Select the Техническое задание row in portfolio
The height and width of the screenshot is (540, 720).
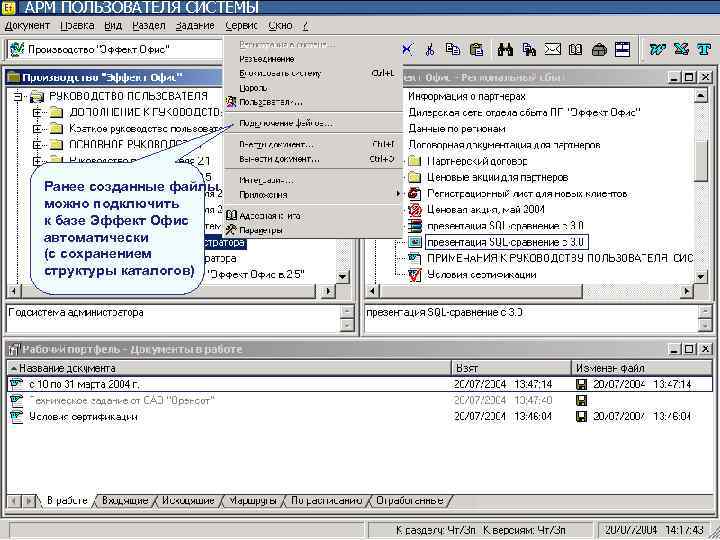(x=360, y=400)
